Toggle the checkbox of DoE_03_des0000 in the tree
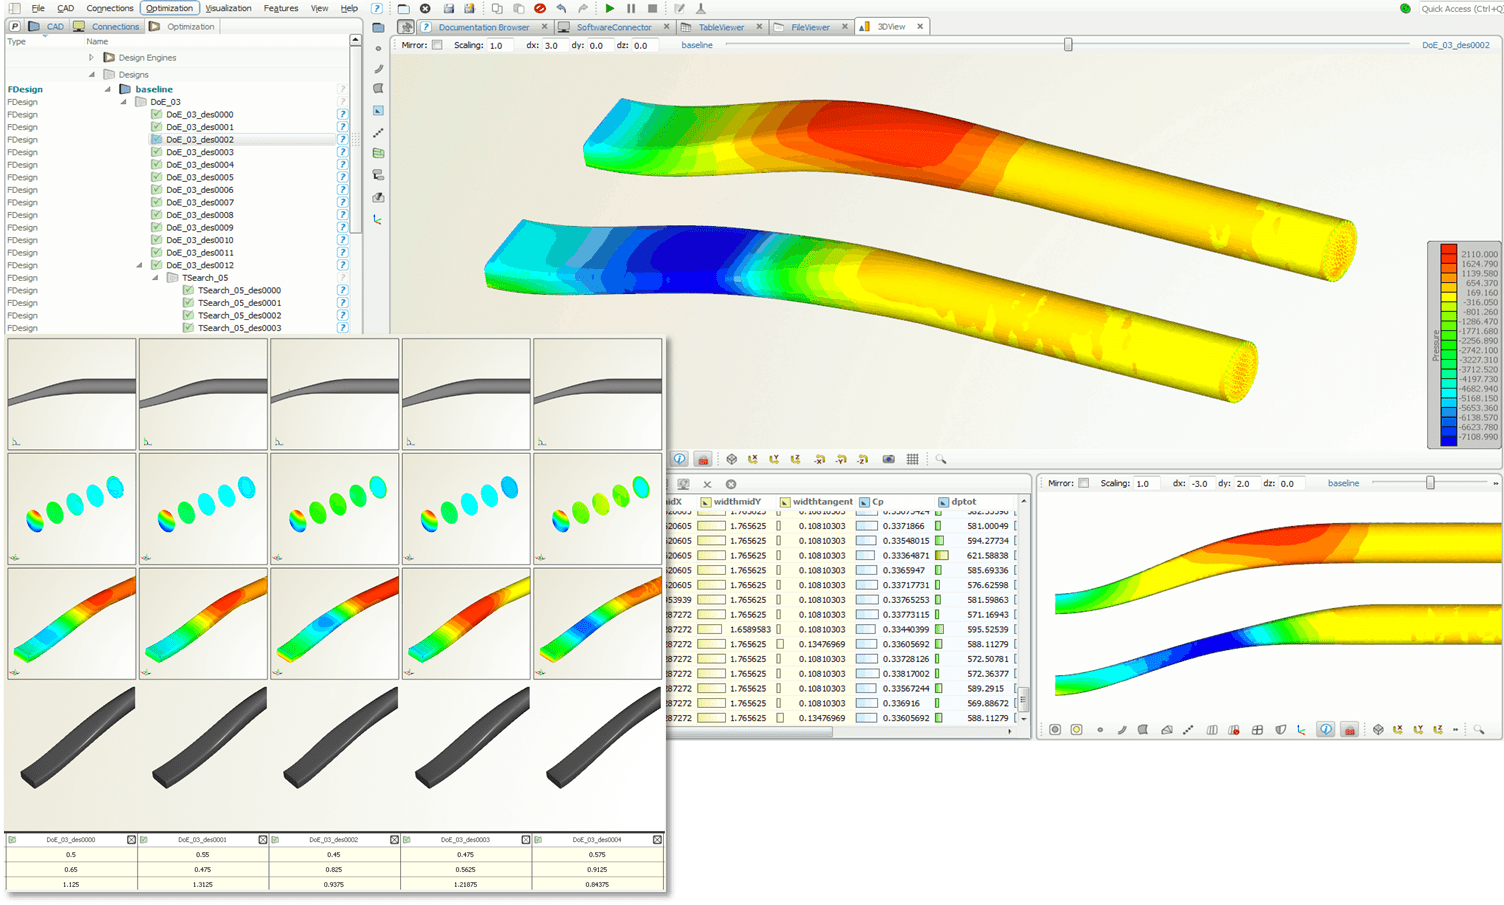 (x=156, y=114)
